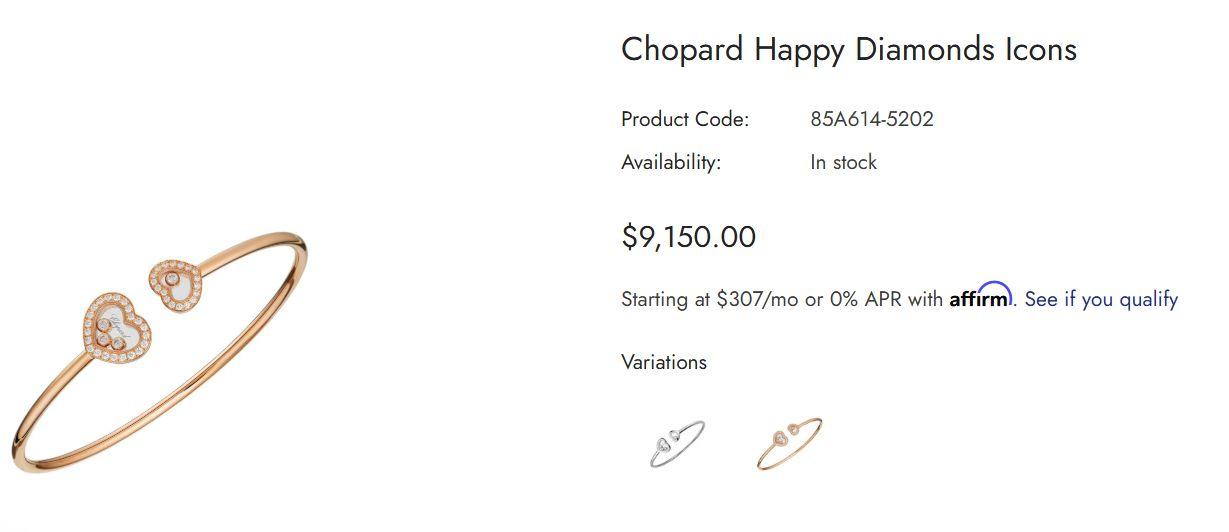Click the "$307/mo" monthly payment amount
This screenshot has height=532, width=1229.
point(757,299)
